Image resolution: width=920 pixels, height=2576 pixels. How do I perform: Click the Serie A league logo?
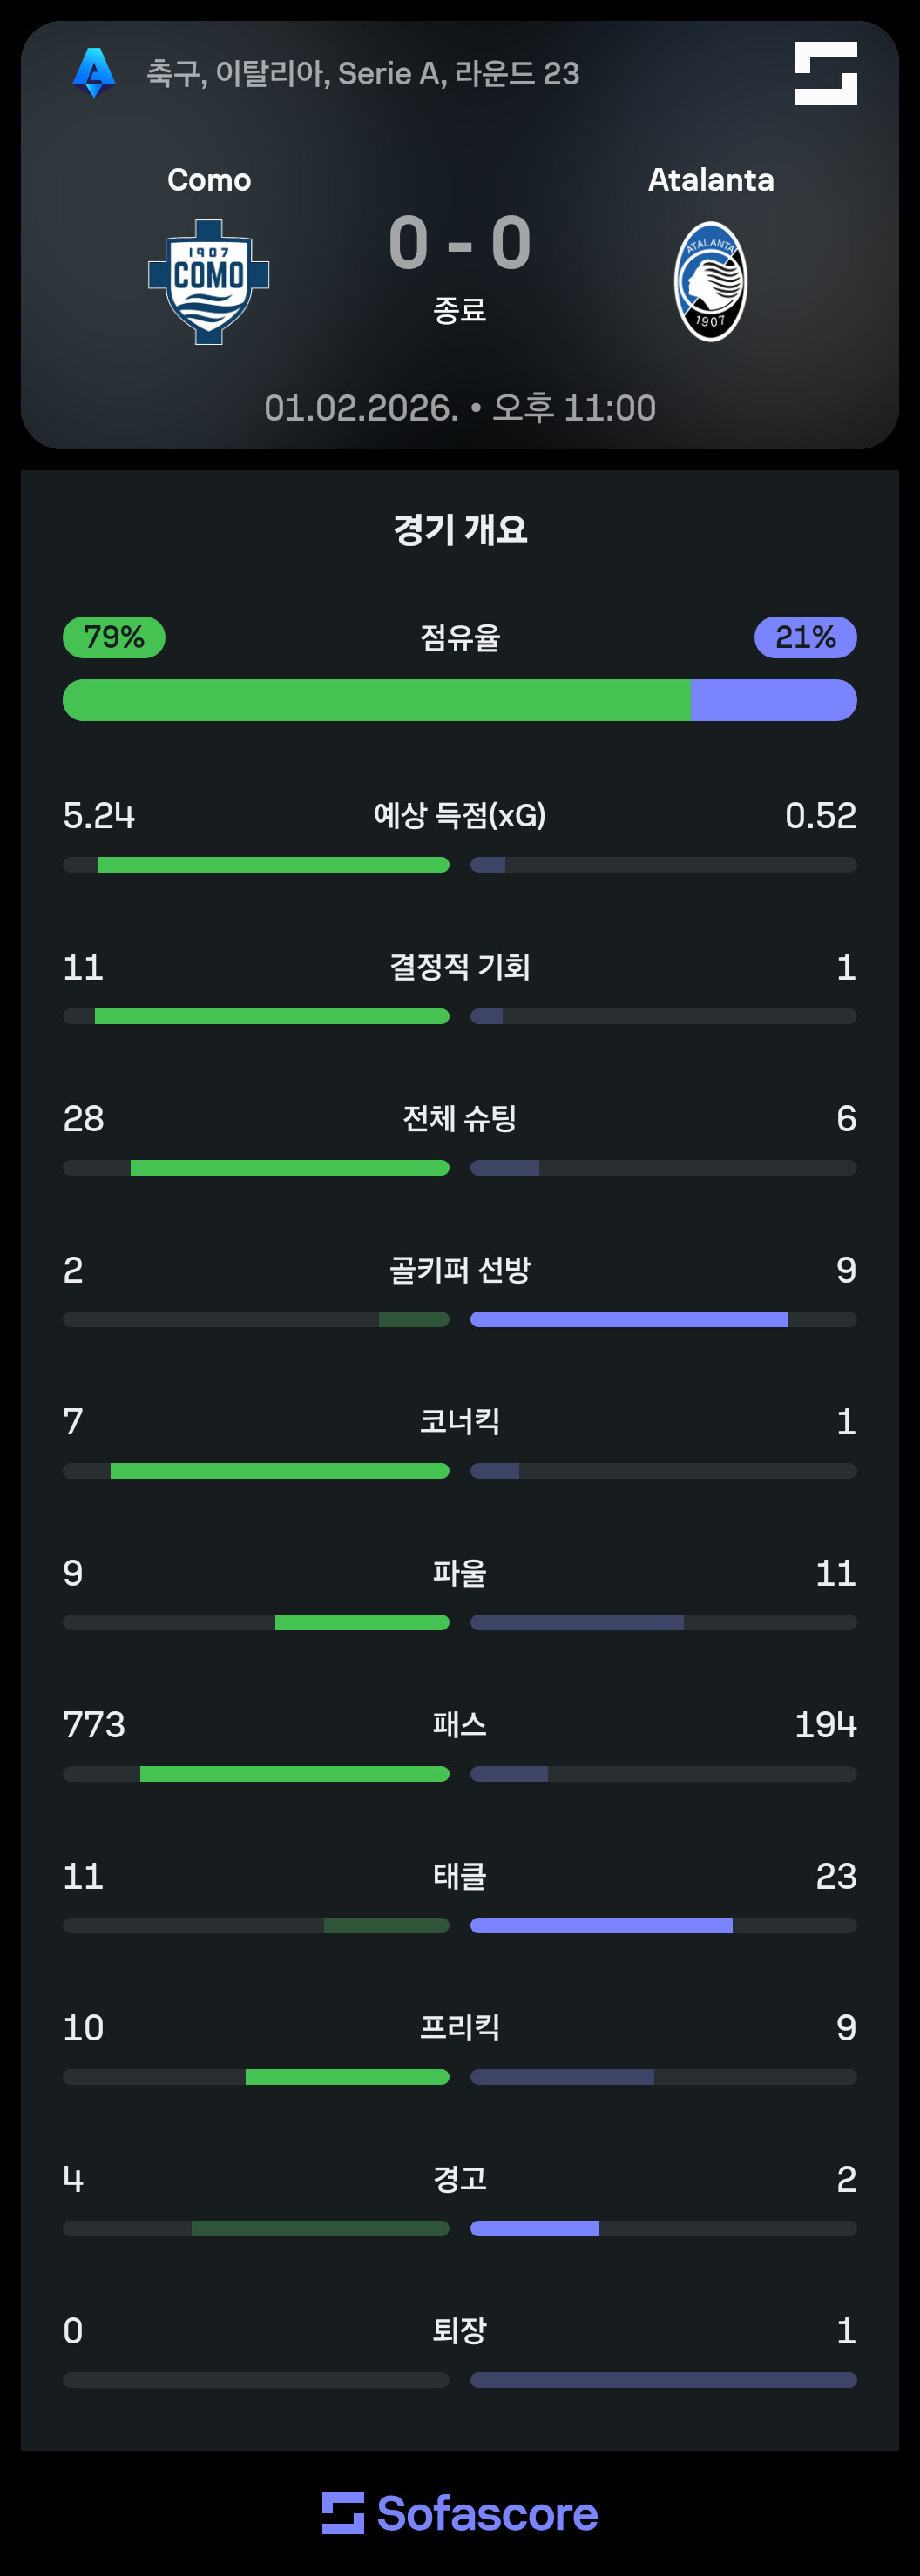click(94, 73)
